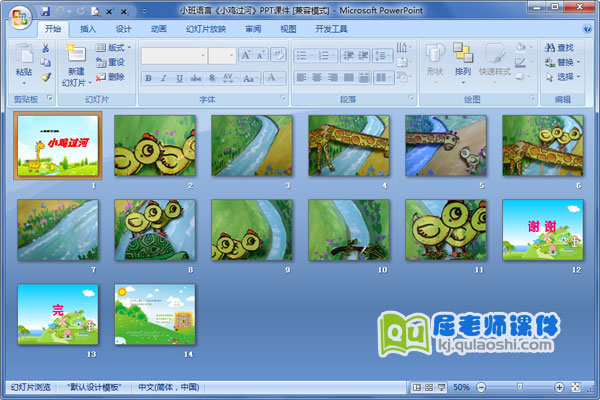Save the presentation from the quick access toolbar
Image resolution: width=600 pixels, height=400 pixels.
pyautogui.click(x=45, y=12)
